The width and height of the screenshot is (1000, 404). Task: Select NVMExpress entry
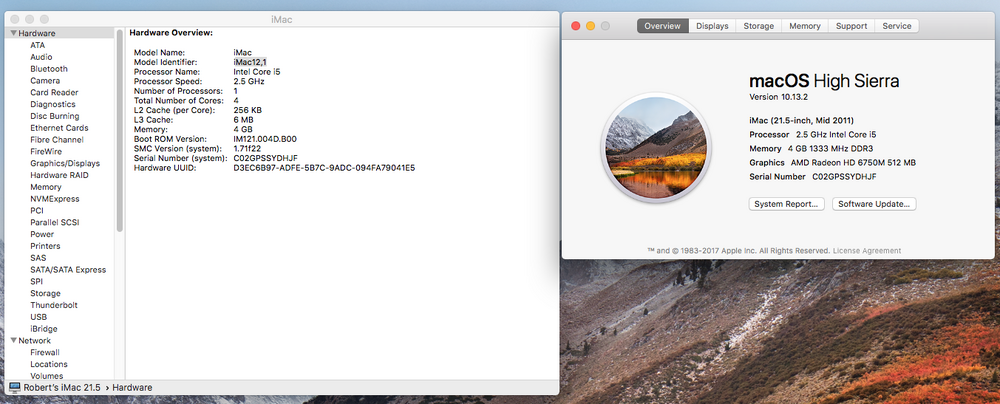[x=55, y=198]
